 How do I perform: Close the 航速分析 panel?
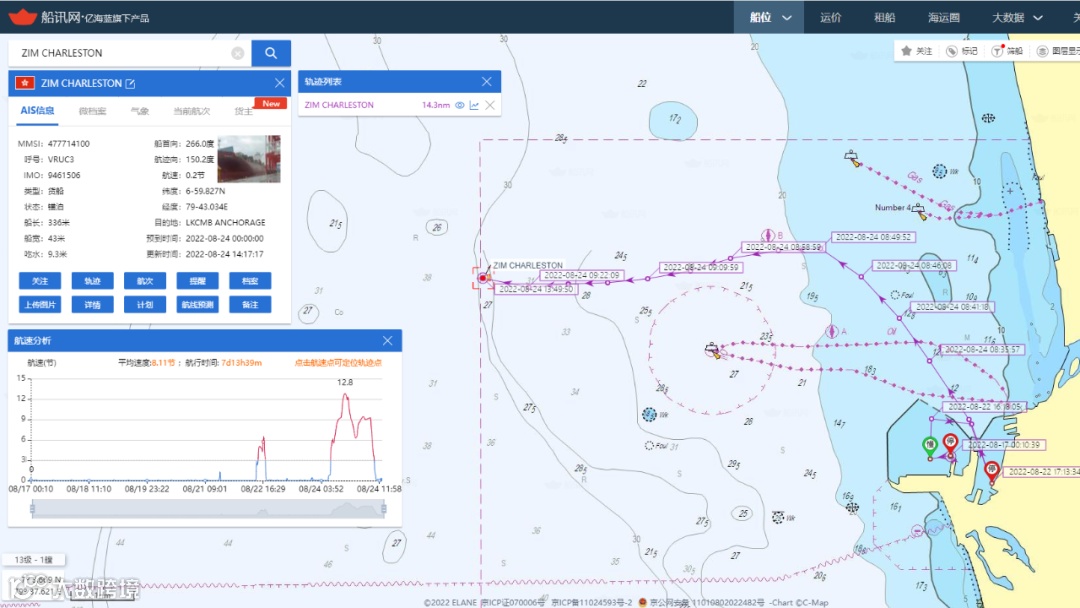(388, 341)
